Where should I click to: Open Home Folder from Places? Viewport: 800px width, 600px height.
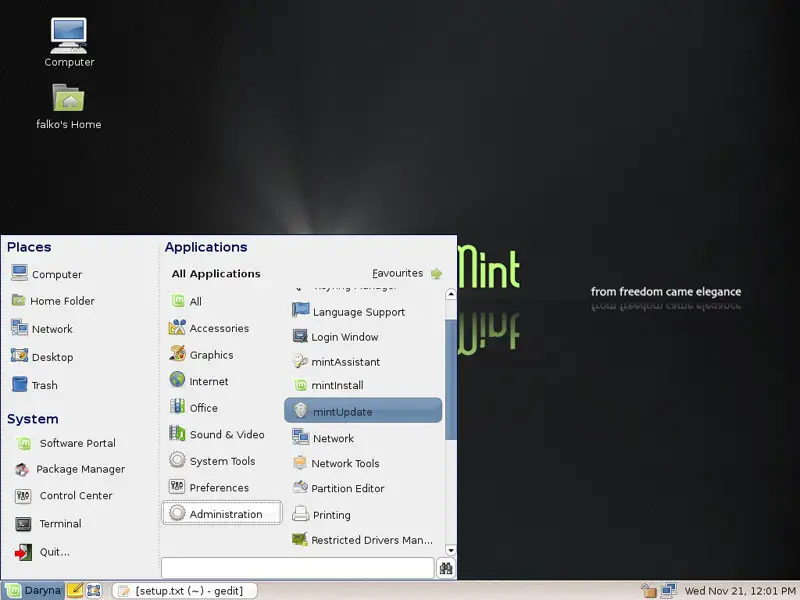pos(53,301)
